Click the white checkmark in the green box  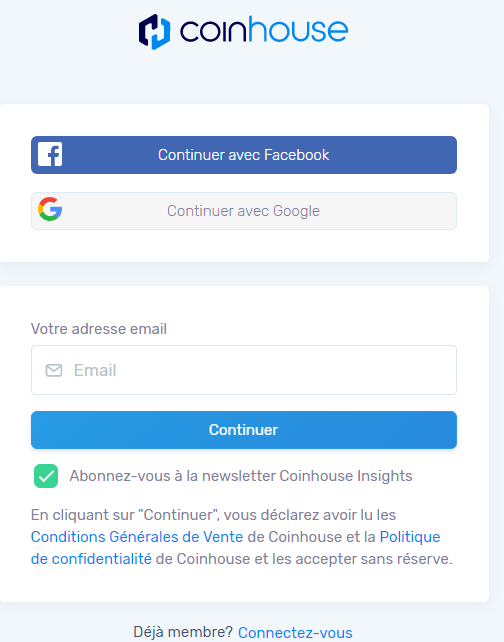[x=46, y=476]
